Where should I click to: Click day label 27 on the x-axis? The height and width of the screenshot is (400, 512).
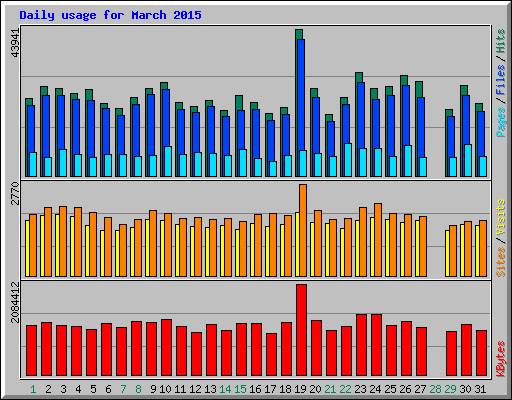click(420, 389)
